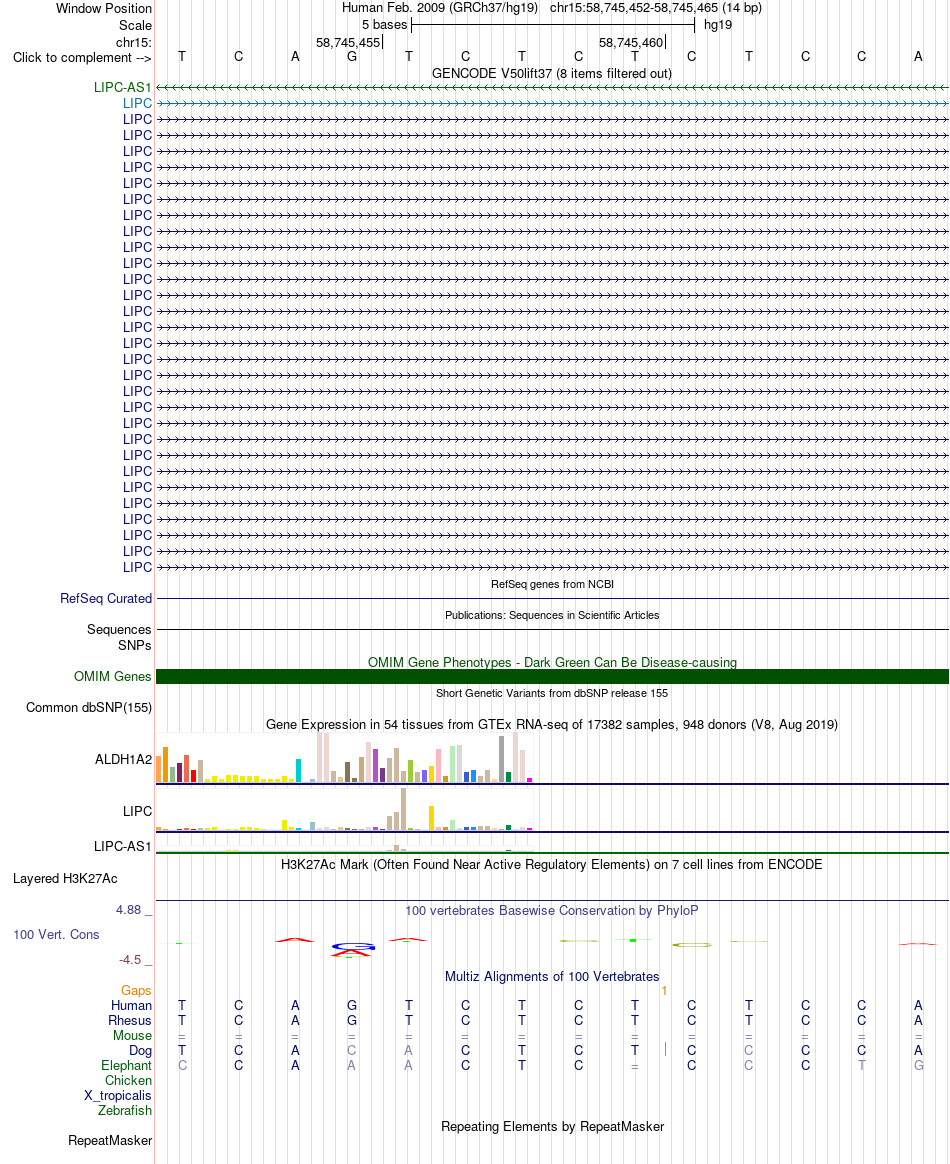Viewport: 950px width, 1164px height.
Task: Click the 'Elephant' alignment row label
Action: coord(126,1066)
